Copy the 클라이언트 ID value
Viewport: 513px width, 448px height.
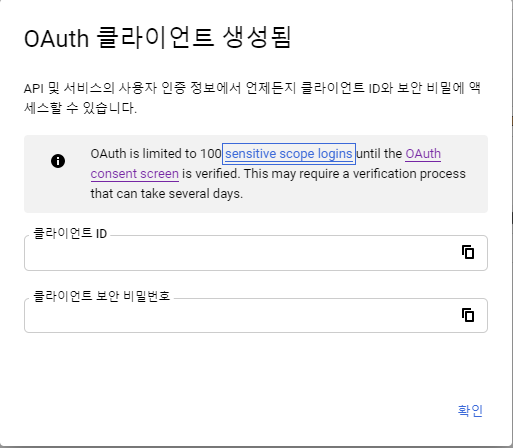[468, 252]
